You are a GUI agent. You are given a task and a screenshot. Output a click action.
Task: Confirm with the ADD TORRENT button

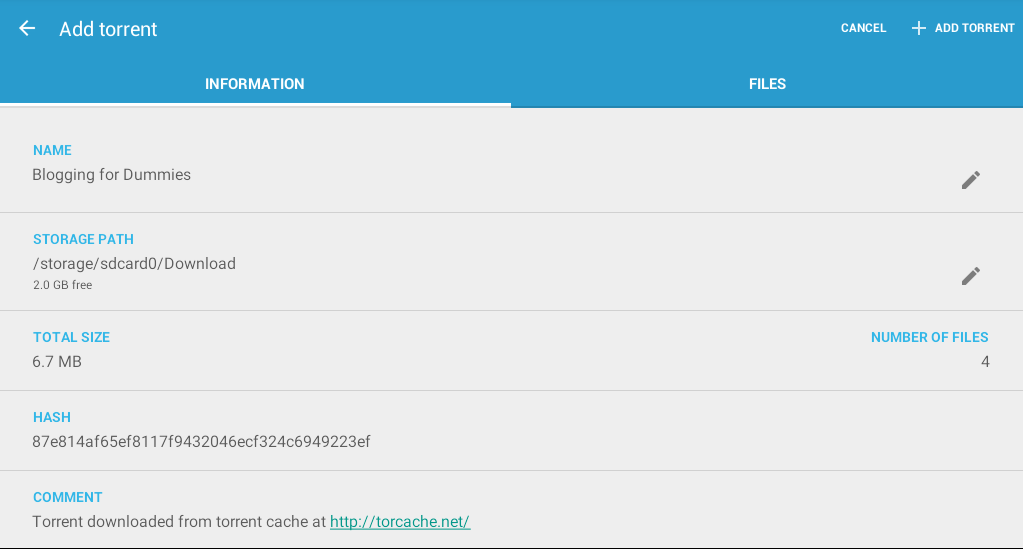tap(963, 28)
